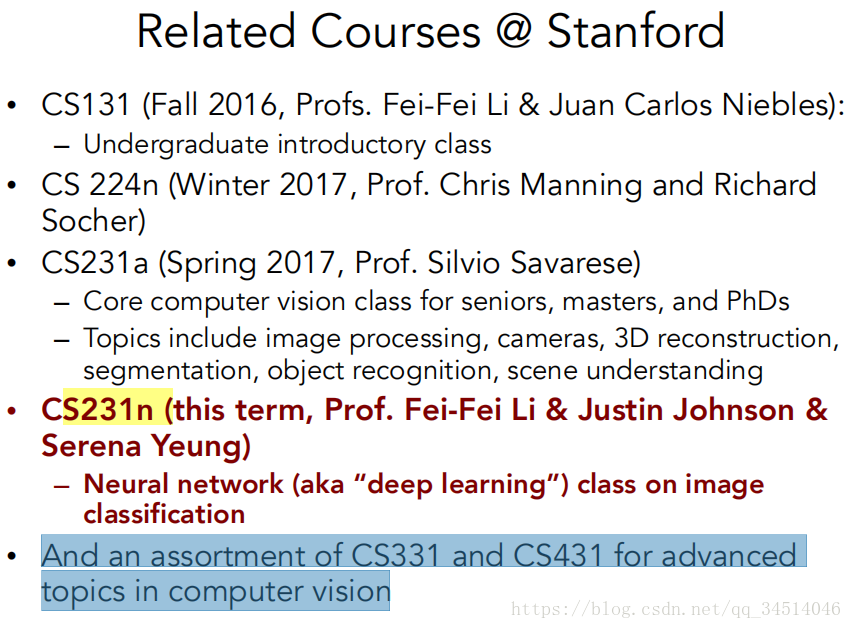Click Core computer vision class sub-bullet
This screenshot has width=852, height=629.
436,301
